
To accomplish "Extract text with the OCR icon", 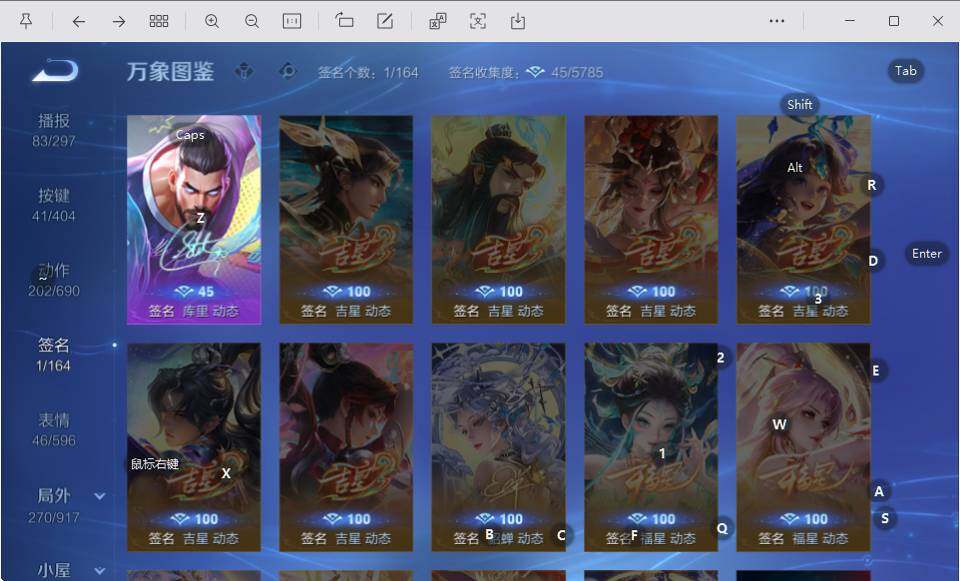I will coord(478,21).
